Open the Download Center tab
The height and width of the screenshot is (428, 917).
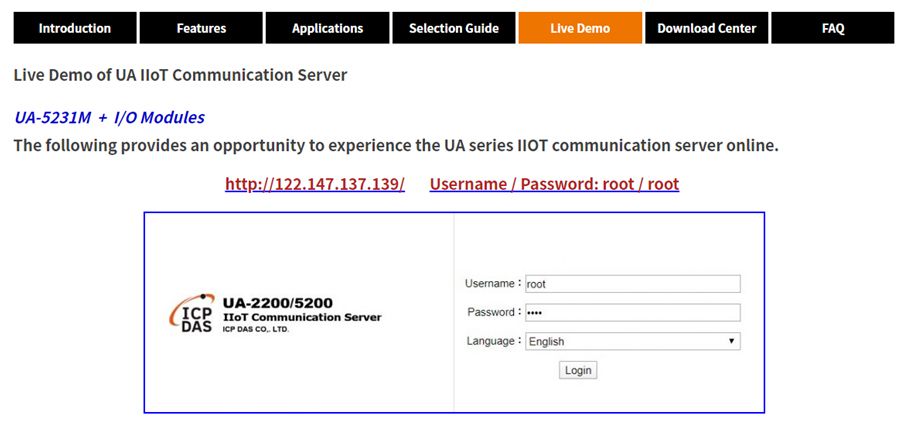tap(706, 28)
